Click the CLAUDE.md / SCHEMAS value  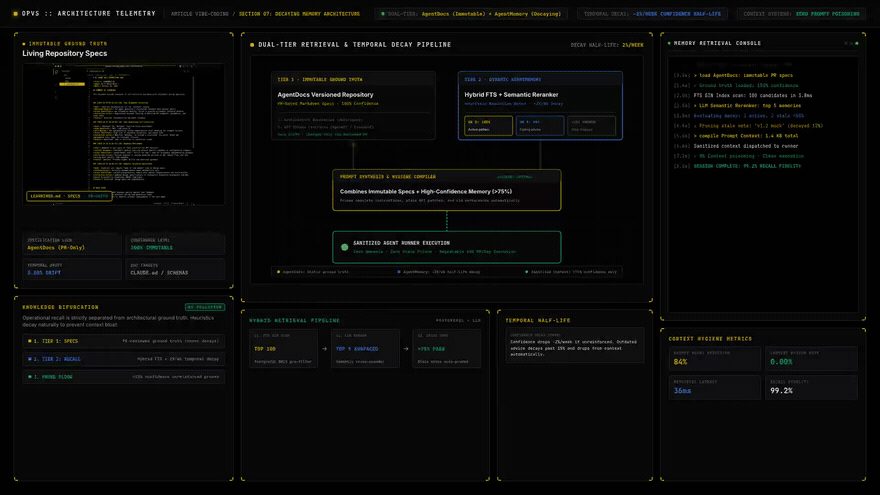159,273
